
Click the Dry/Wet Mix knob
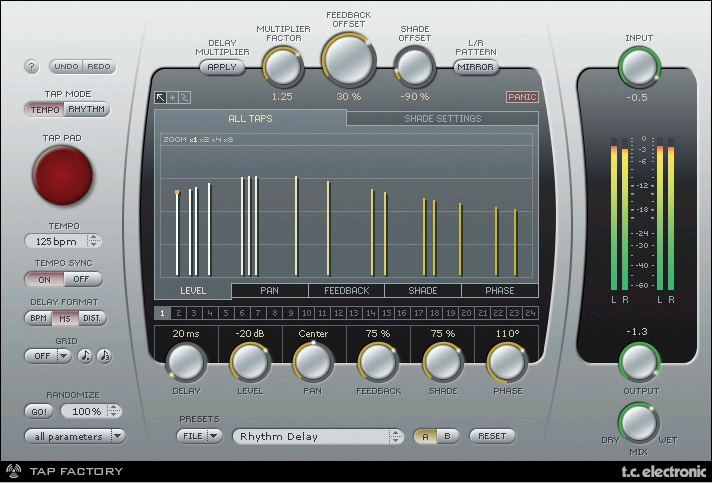[639, 423]
